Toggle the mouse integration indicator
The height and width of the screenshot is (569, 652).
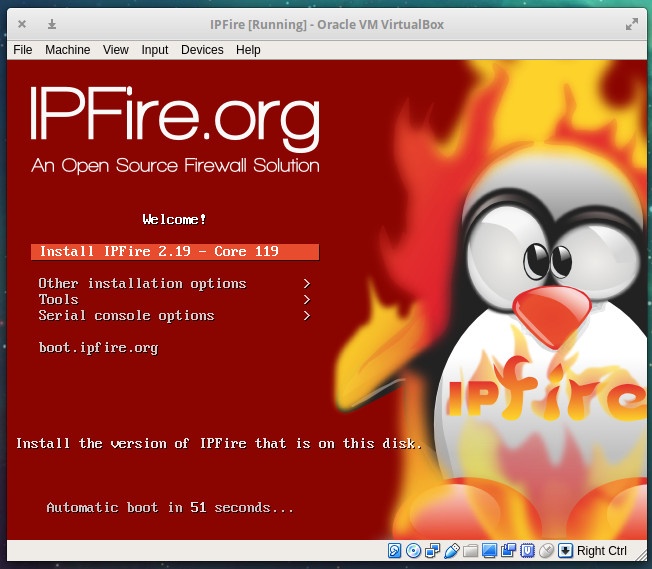[x=546, y=550]
